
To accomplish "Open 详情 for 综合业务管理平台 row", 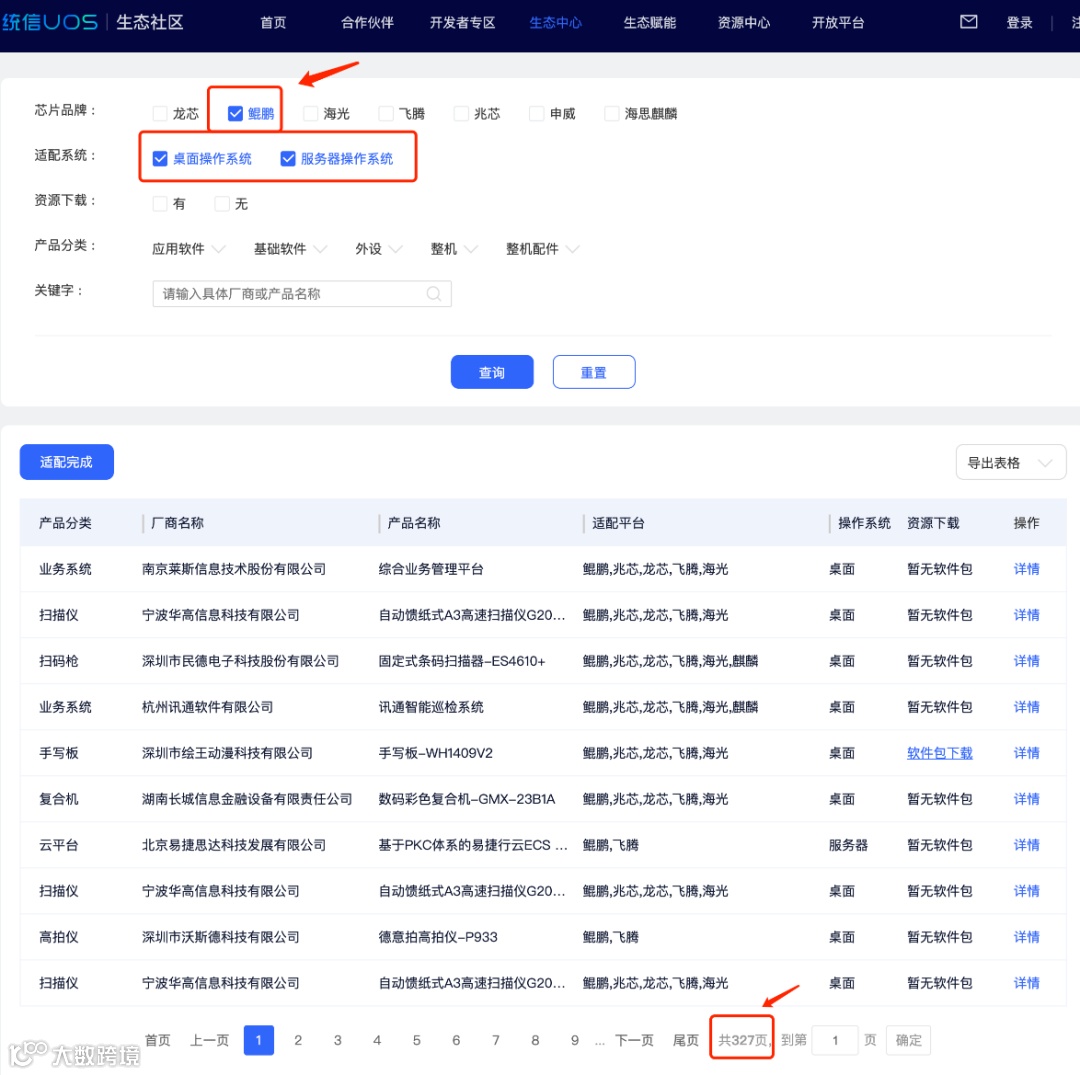I will coord(1026,570).
